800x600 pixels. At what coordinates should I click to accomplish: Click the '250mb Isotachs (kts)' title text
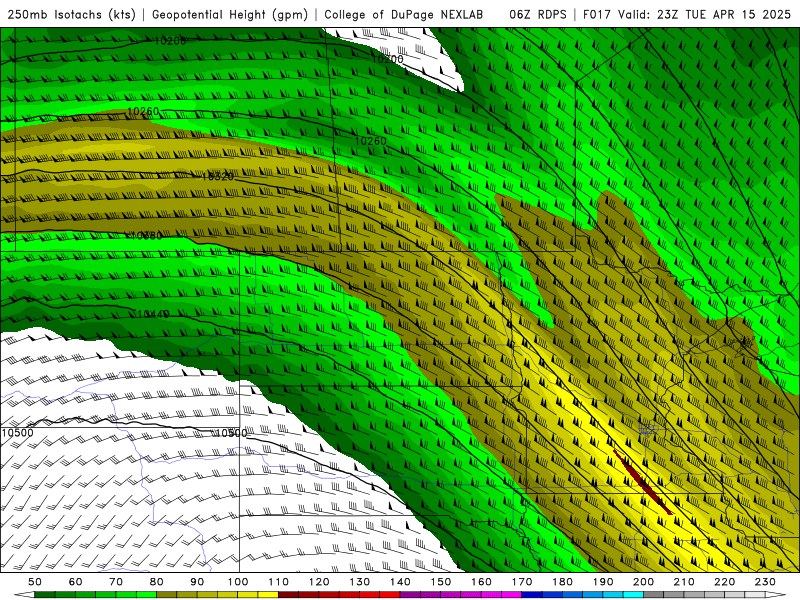point(72,14)
